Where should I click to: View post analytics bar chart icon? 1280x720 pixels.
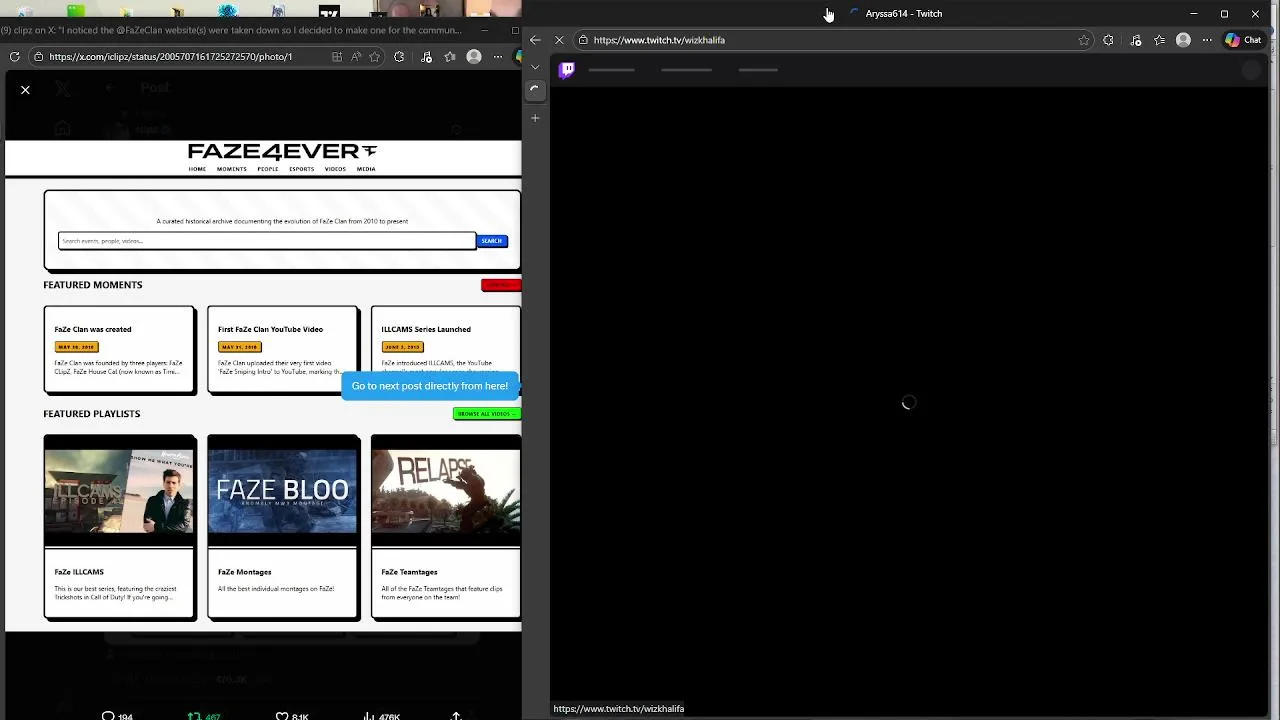click(369, 716)
